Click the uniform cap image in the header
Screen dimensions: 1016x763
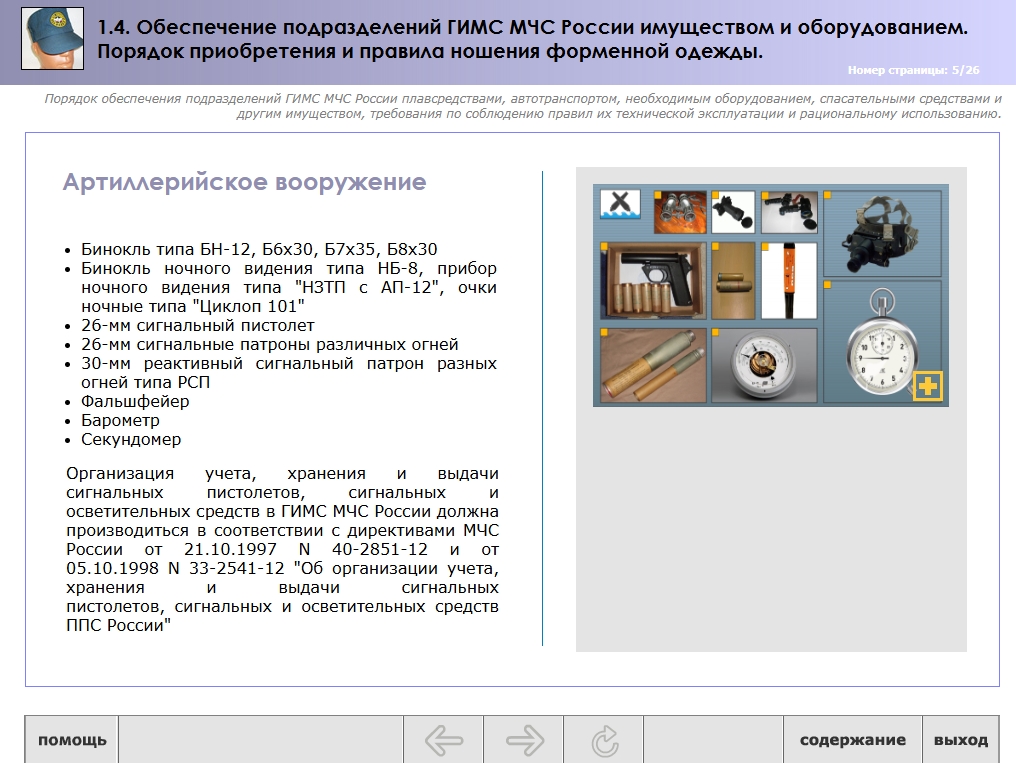pyautogui.click(x=52, y=38)
